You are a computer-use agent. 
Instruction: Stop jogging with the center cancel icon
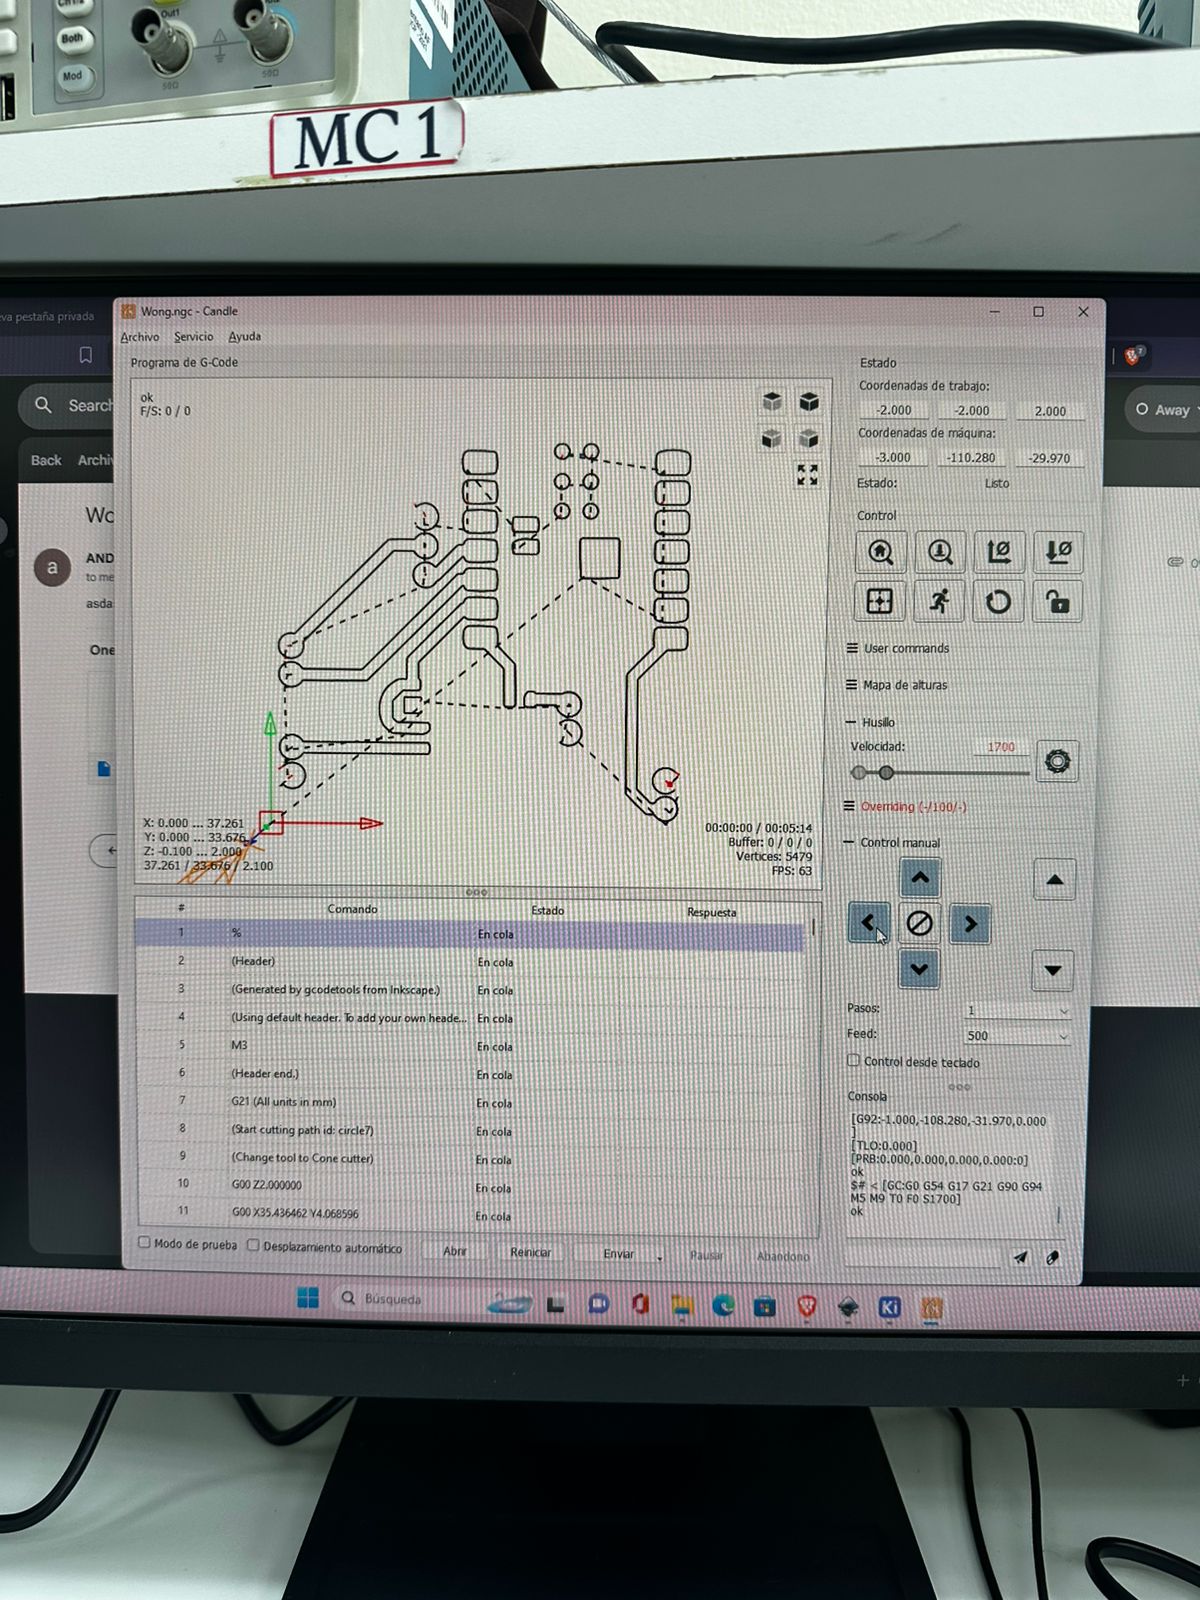tap(919, 923)
